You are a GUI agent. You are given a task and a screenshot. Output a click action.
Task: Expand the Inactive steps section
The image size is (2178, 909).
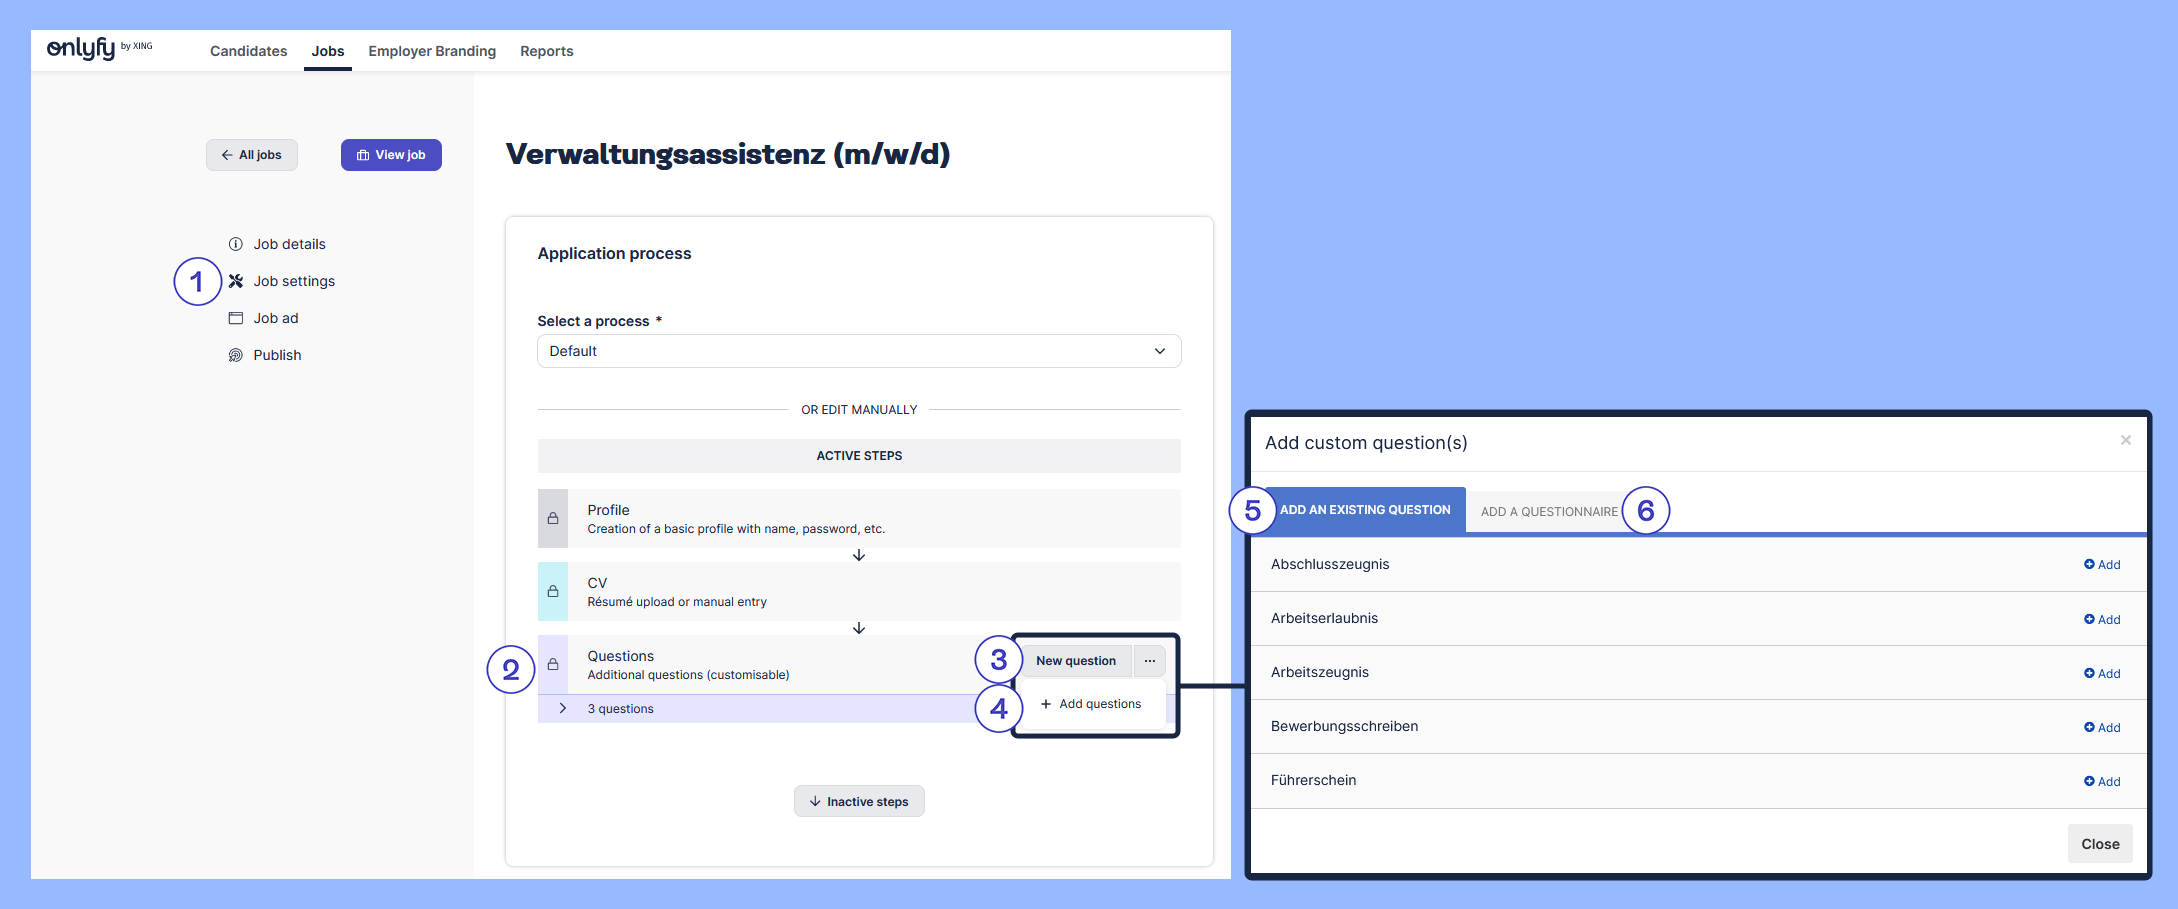point(859,801)
